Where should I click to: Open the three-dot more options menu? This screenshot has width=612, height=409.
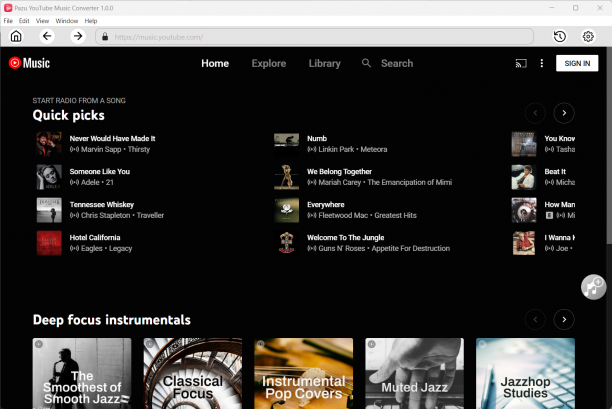[x=541, y=63]
